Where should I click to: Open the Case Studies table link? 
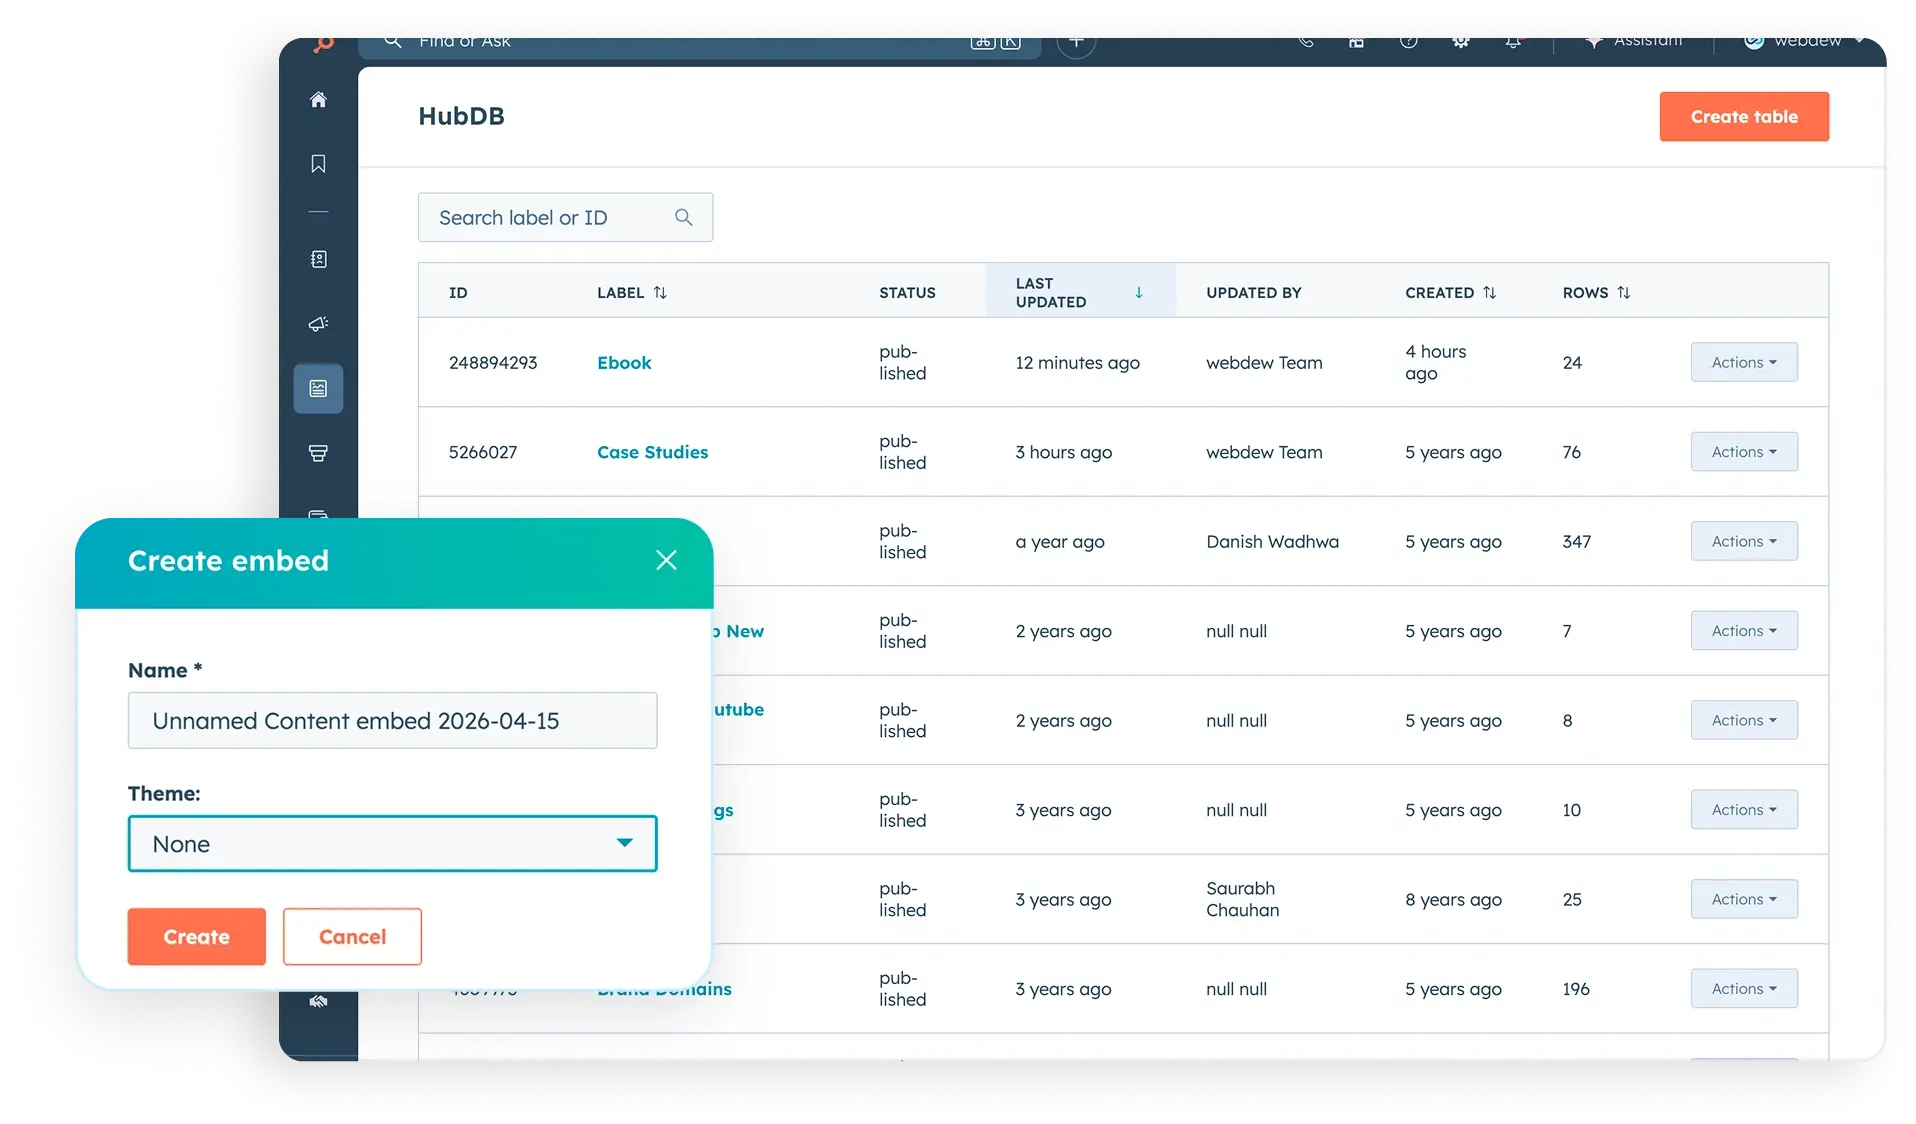coord(652,452)
